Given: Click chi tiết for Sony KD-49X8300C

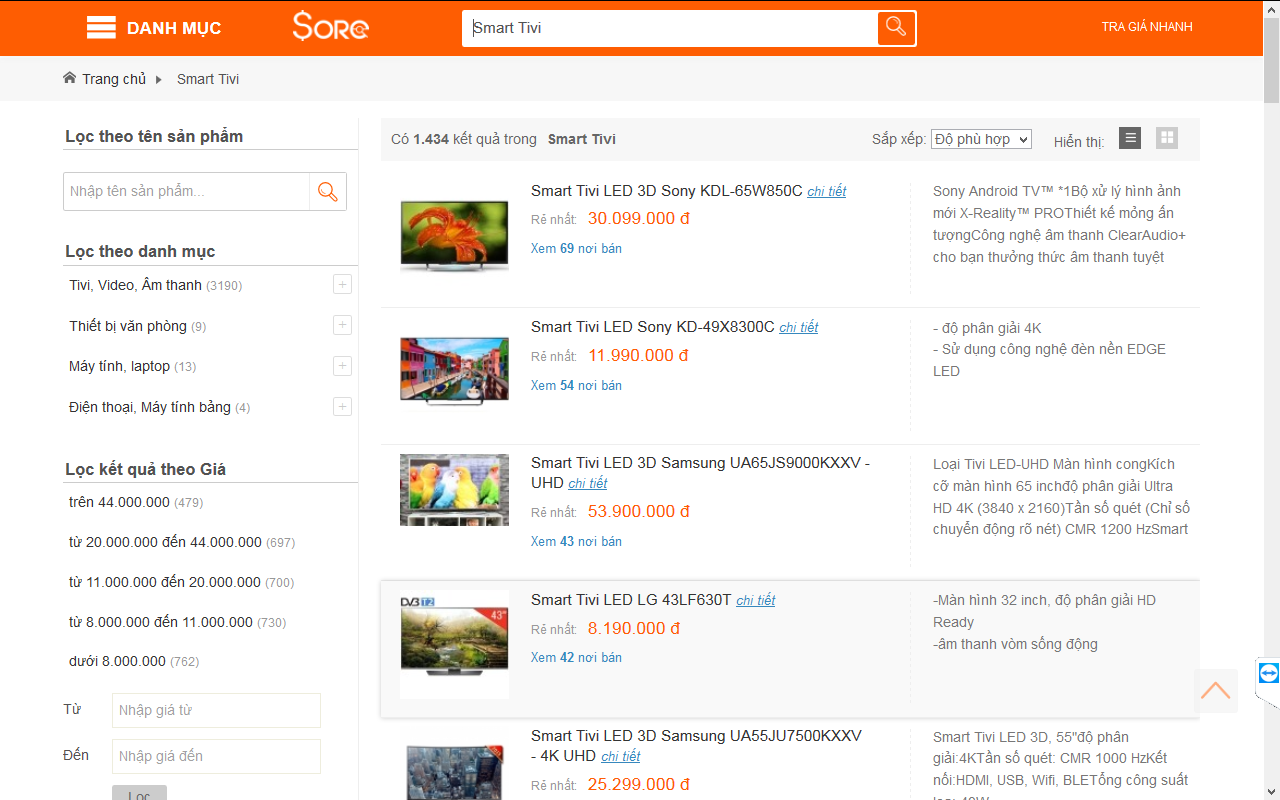Looking at the screenshot, I should (799, 328).
